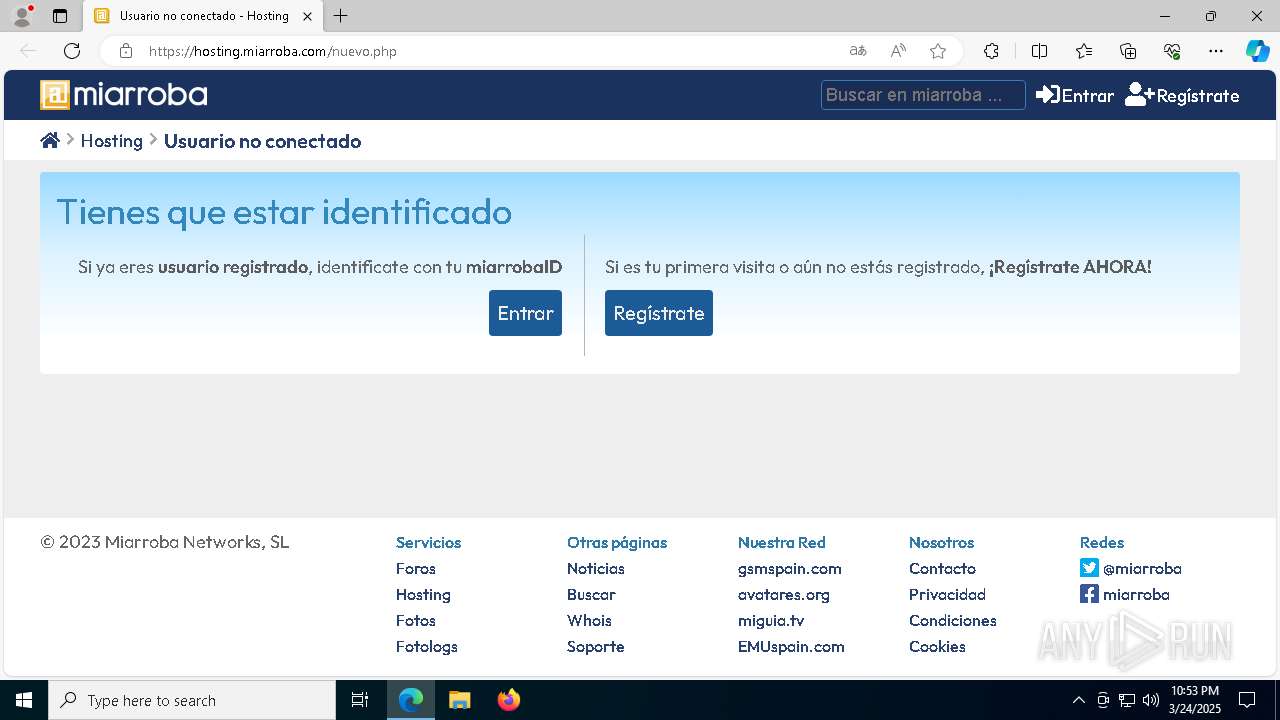This screenshot has height=720, width=1280.
Task: Visit avatares.org link
Action: click(x=784, y=594)
